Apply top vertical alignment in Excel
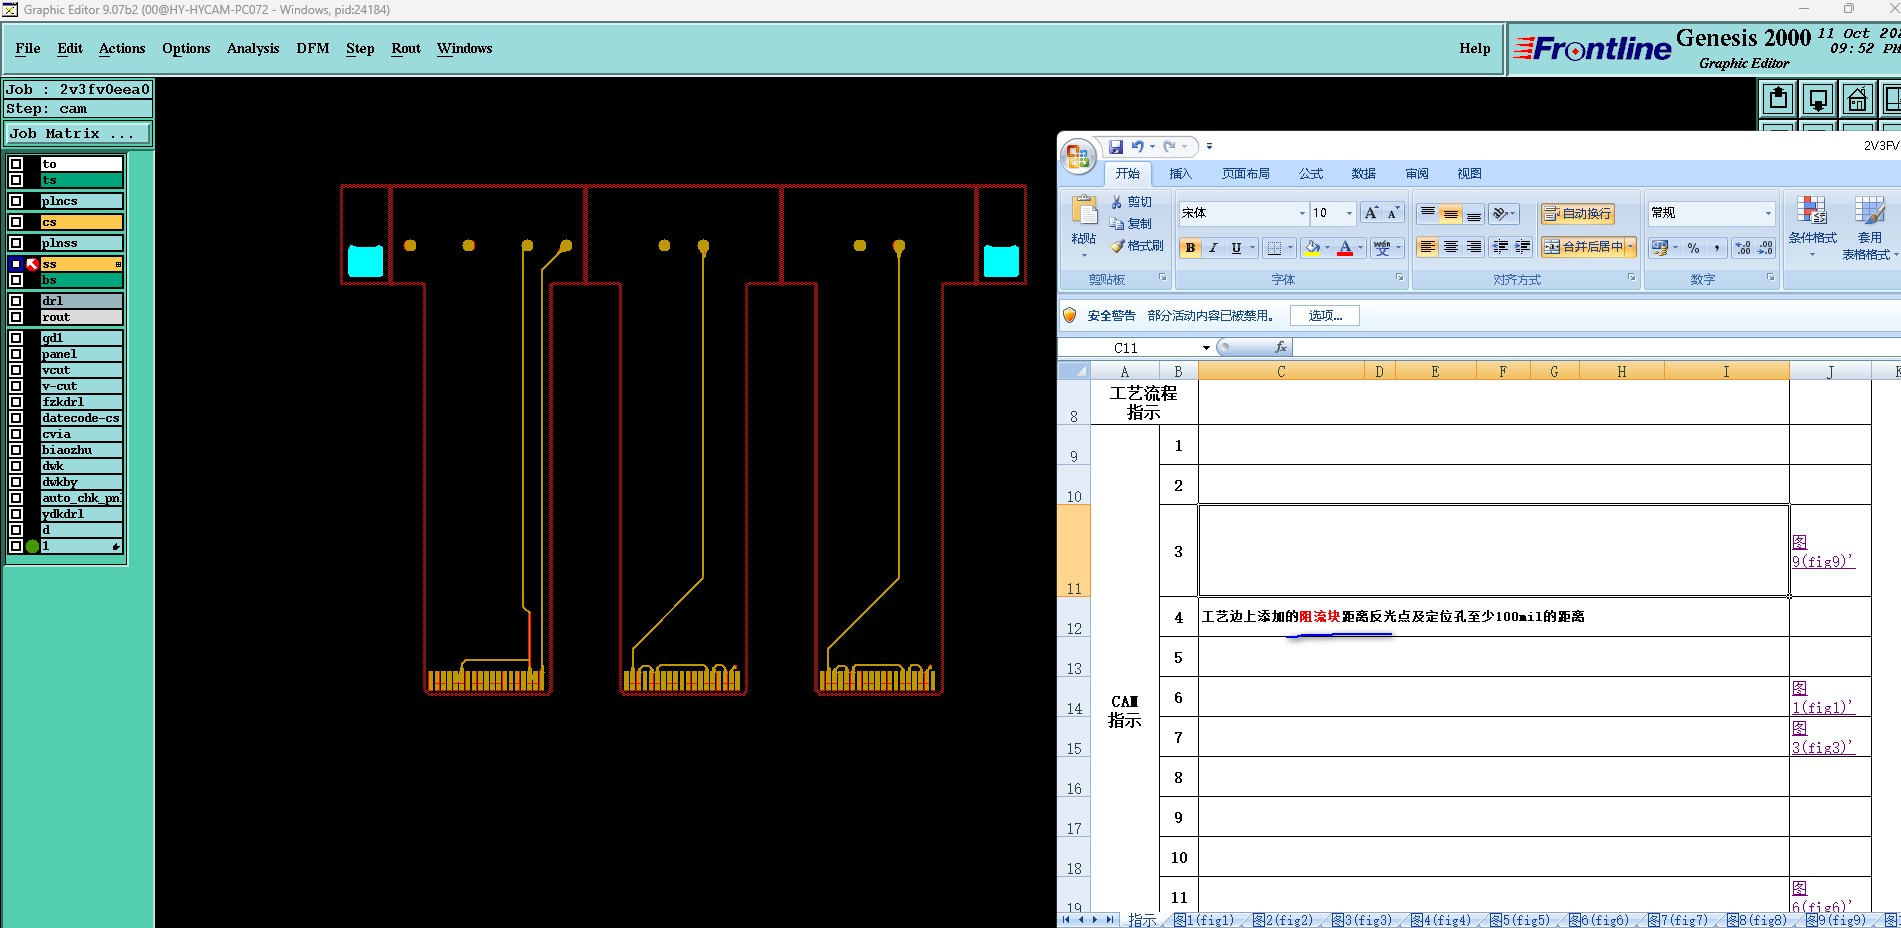The height and width of the screenshot is (928, 1901). click(x=1428, y=213)
